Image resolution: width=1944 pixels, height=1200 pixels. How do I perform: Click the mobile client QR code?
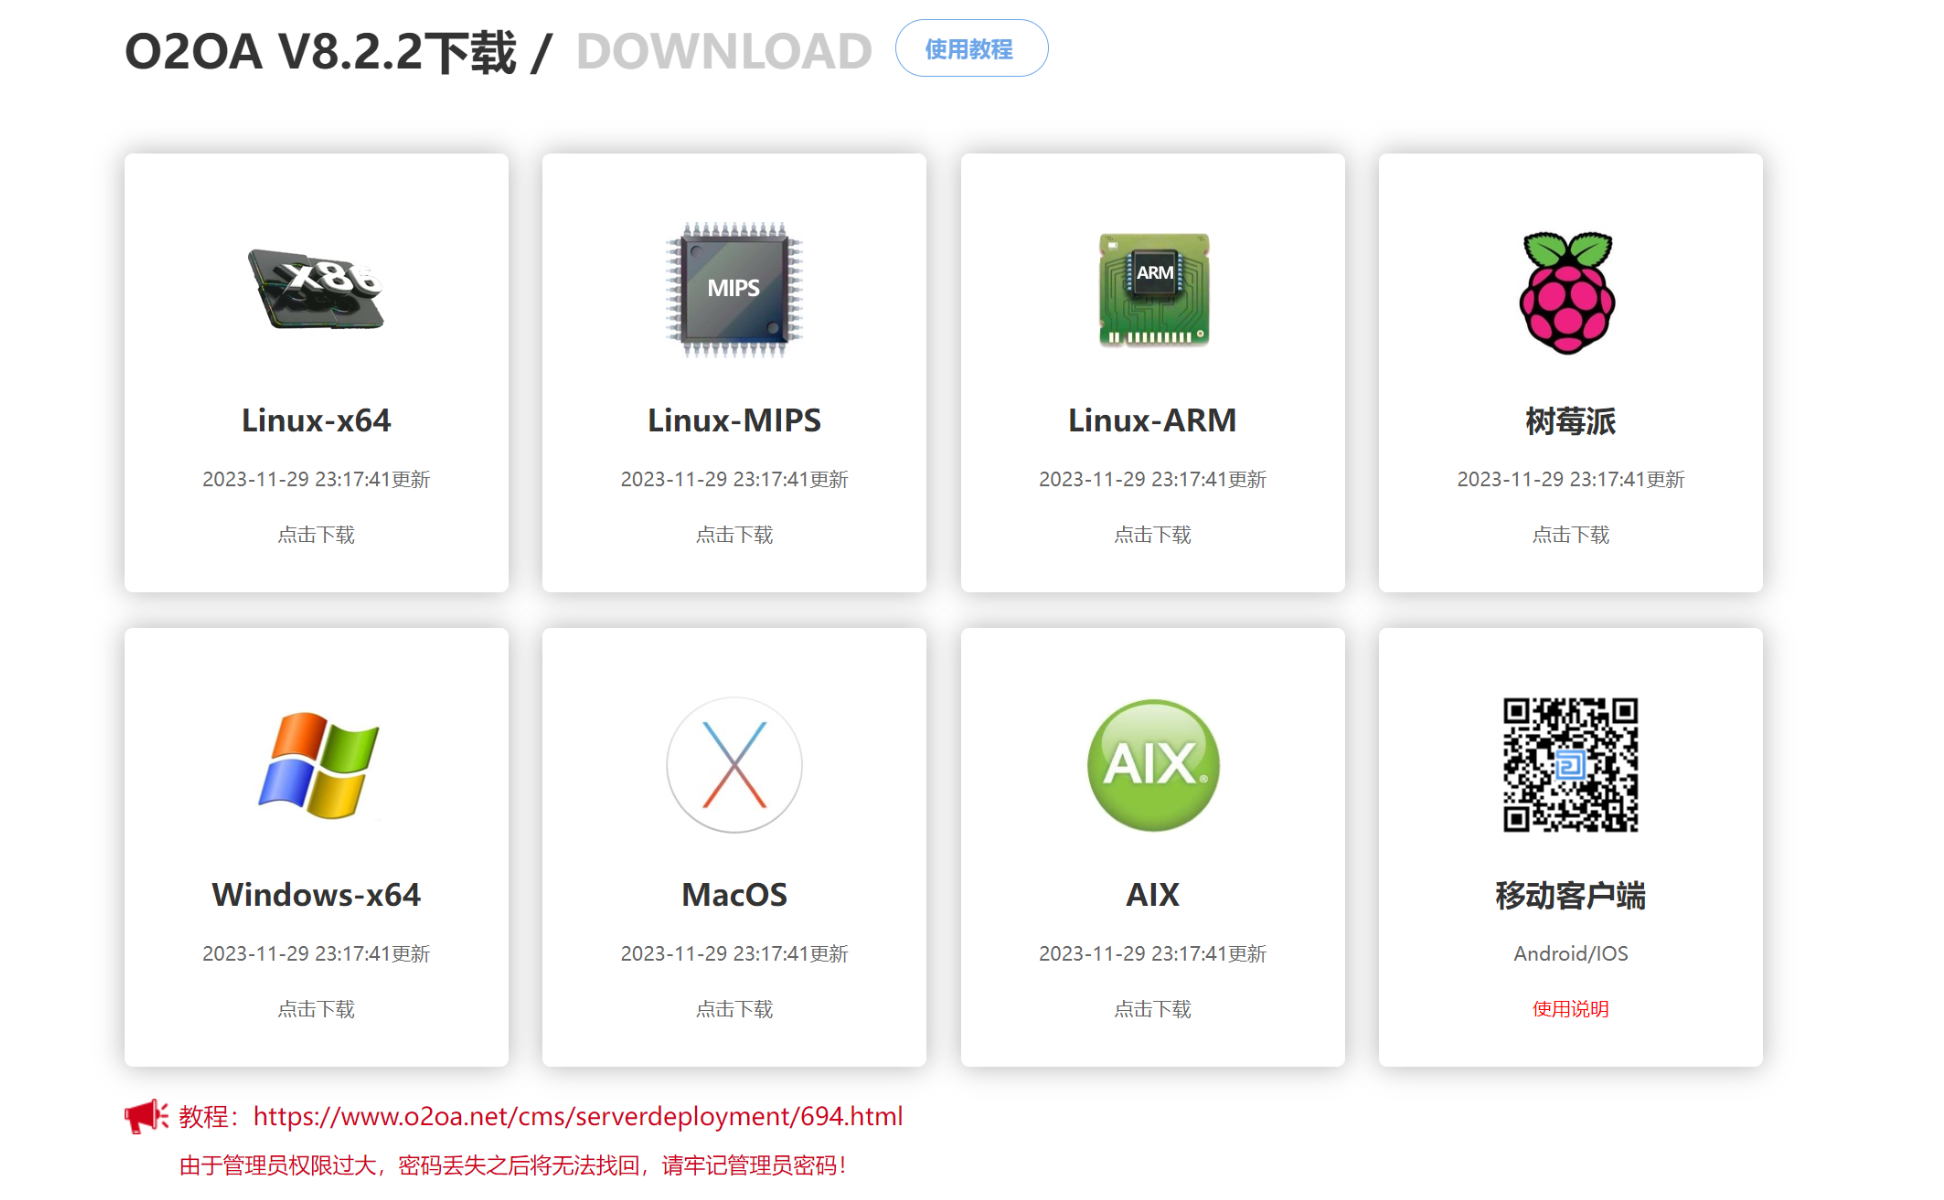1570,765
